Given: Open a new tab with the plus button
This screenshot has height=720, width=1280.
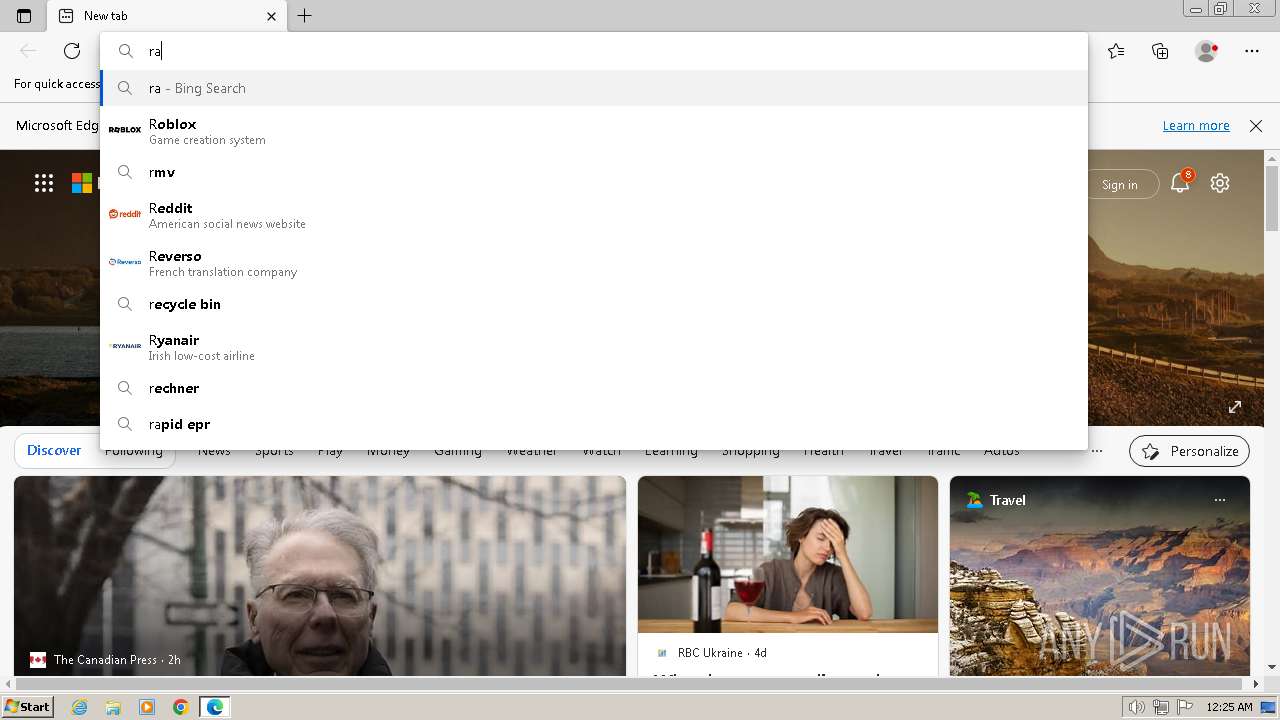Looking at the screenshot, I should [305, 16].
